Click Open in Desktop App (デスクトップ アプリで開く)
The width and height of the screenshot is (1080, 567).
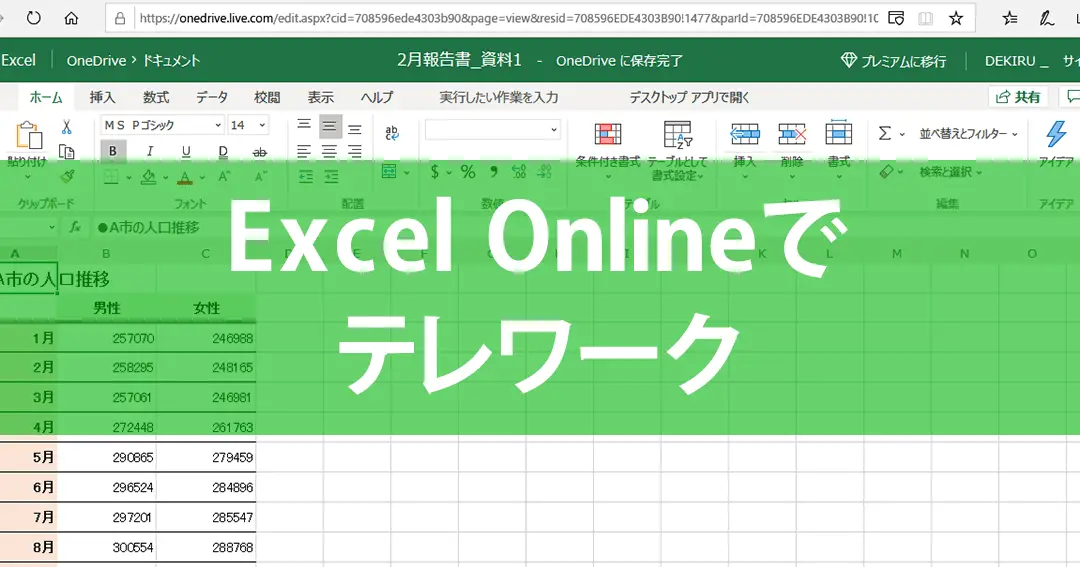pyautogui.click(x=689, y=97)
